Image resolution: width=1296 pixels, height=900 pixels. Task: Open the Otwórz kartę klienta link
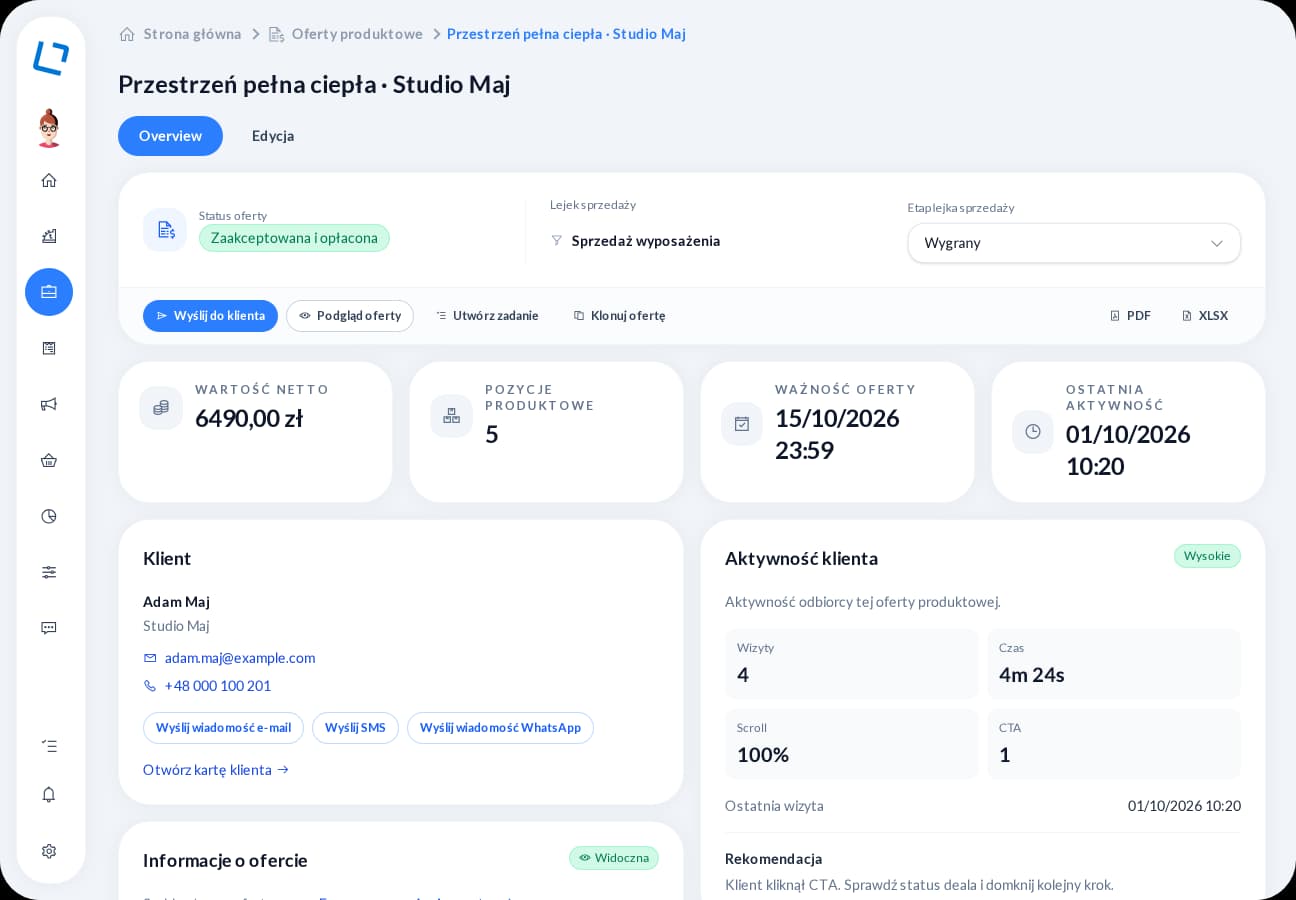[x=216, y=770]
